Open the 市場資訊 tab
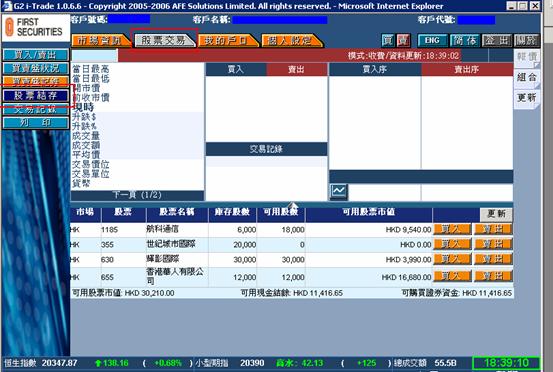This screenshot has height=372, width=553. [101, 41]
